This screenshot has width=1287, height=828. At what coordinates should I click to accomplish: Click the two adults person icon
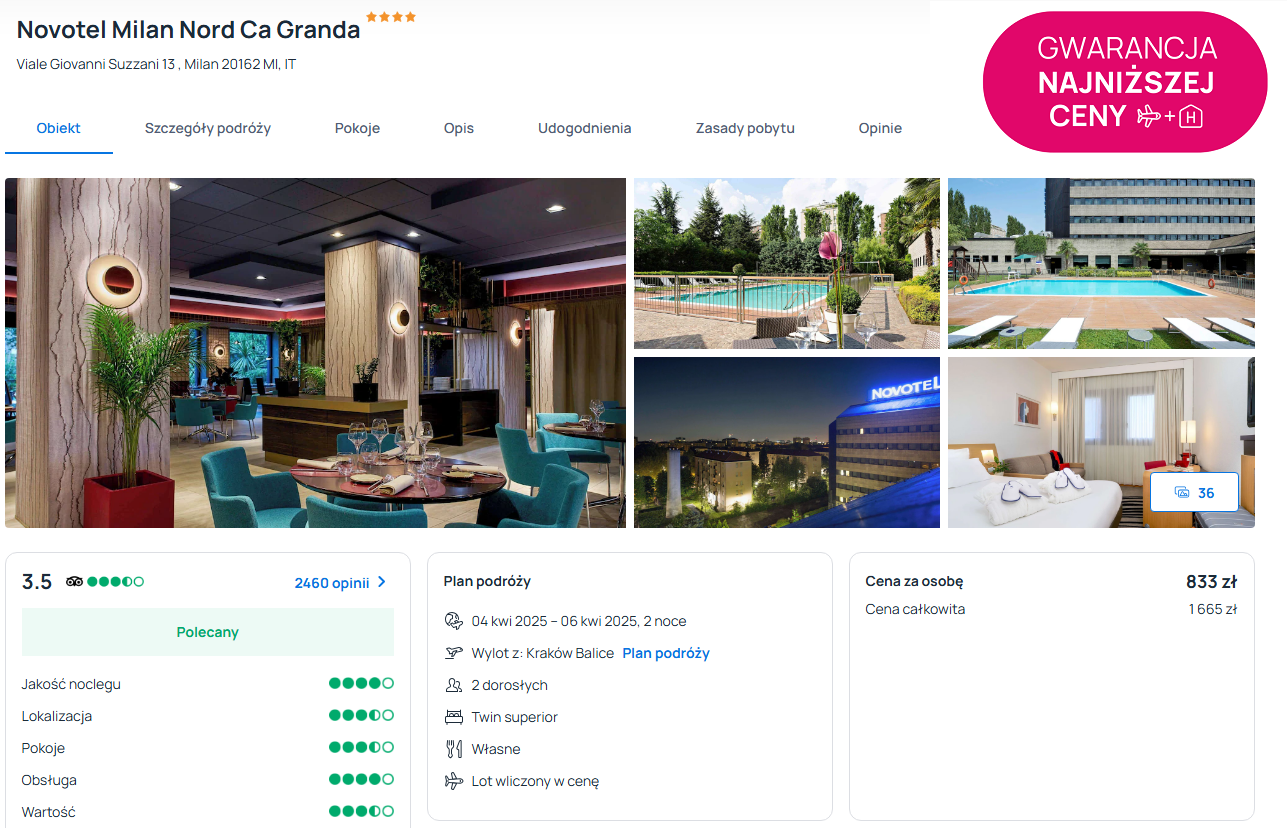coord(454,685)
